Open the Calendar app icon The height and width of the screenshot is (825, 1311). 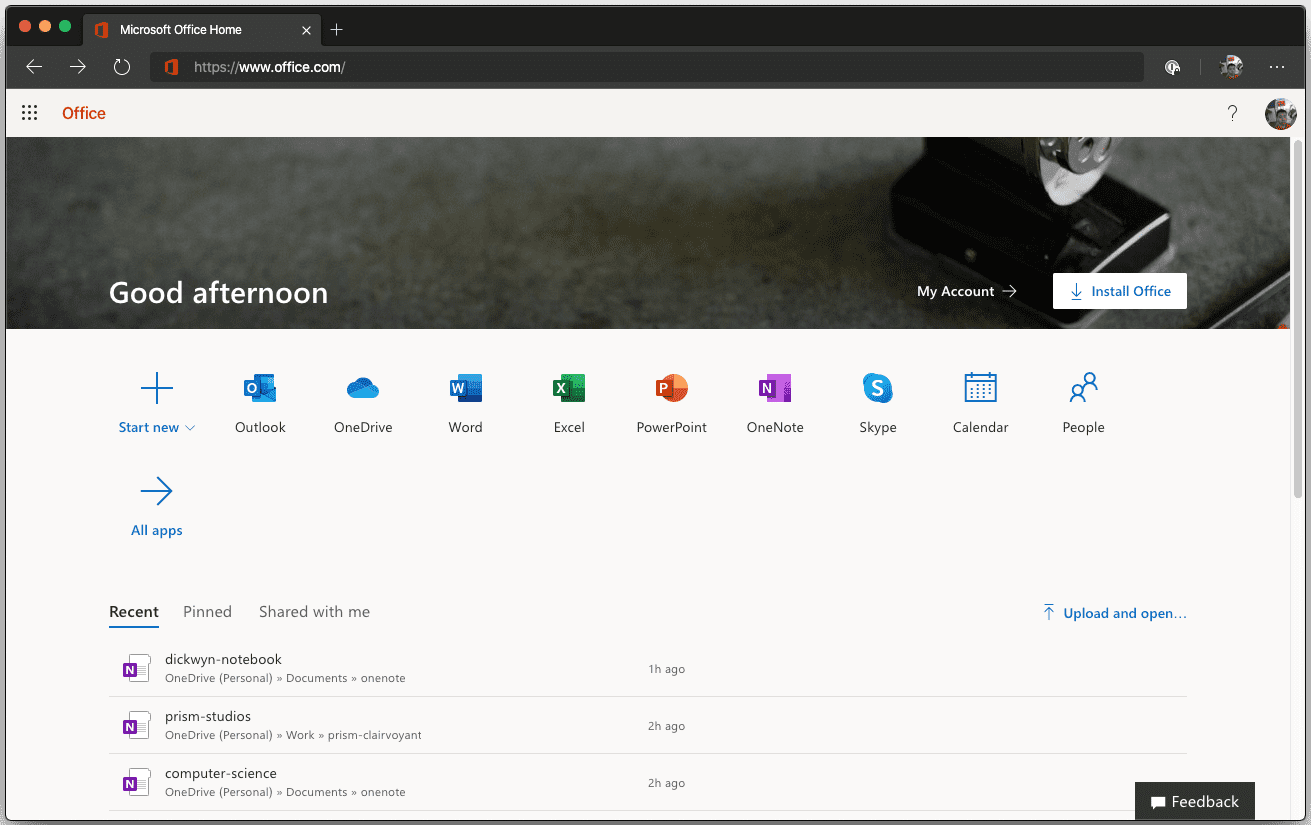pos(980,389)
